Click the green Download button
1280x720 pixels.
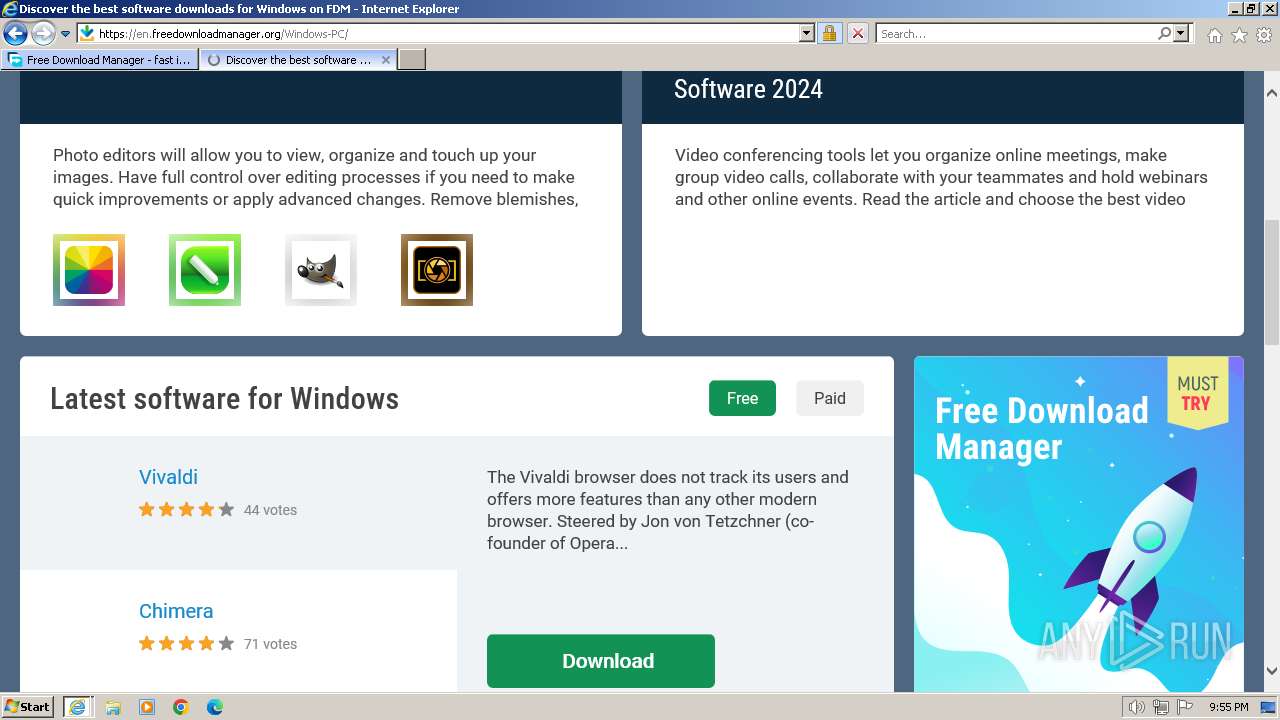[601, 661]
